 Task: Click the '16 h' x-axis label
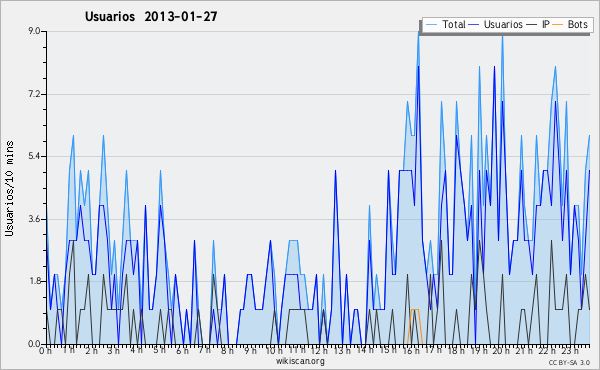coord(411,350)
